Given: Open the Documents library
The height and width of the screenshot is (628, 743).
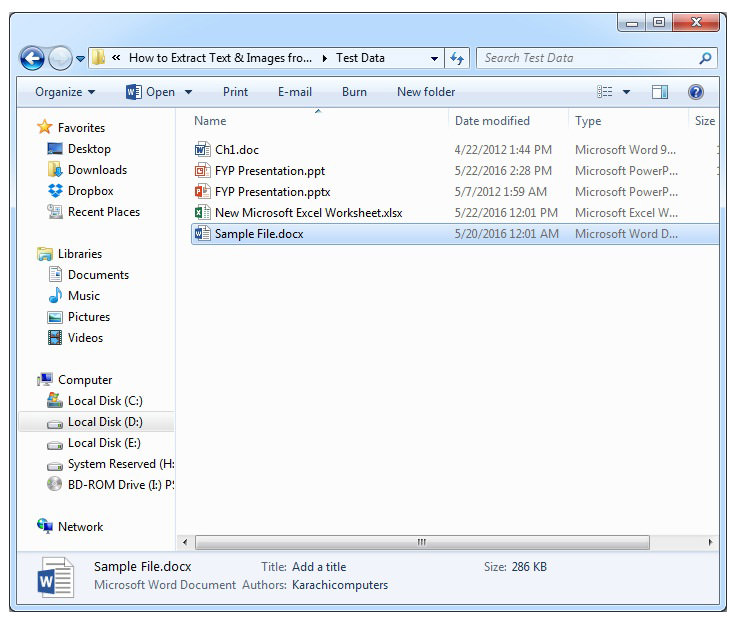Looking at the screenshot, I should pos(98,275).
